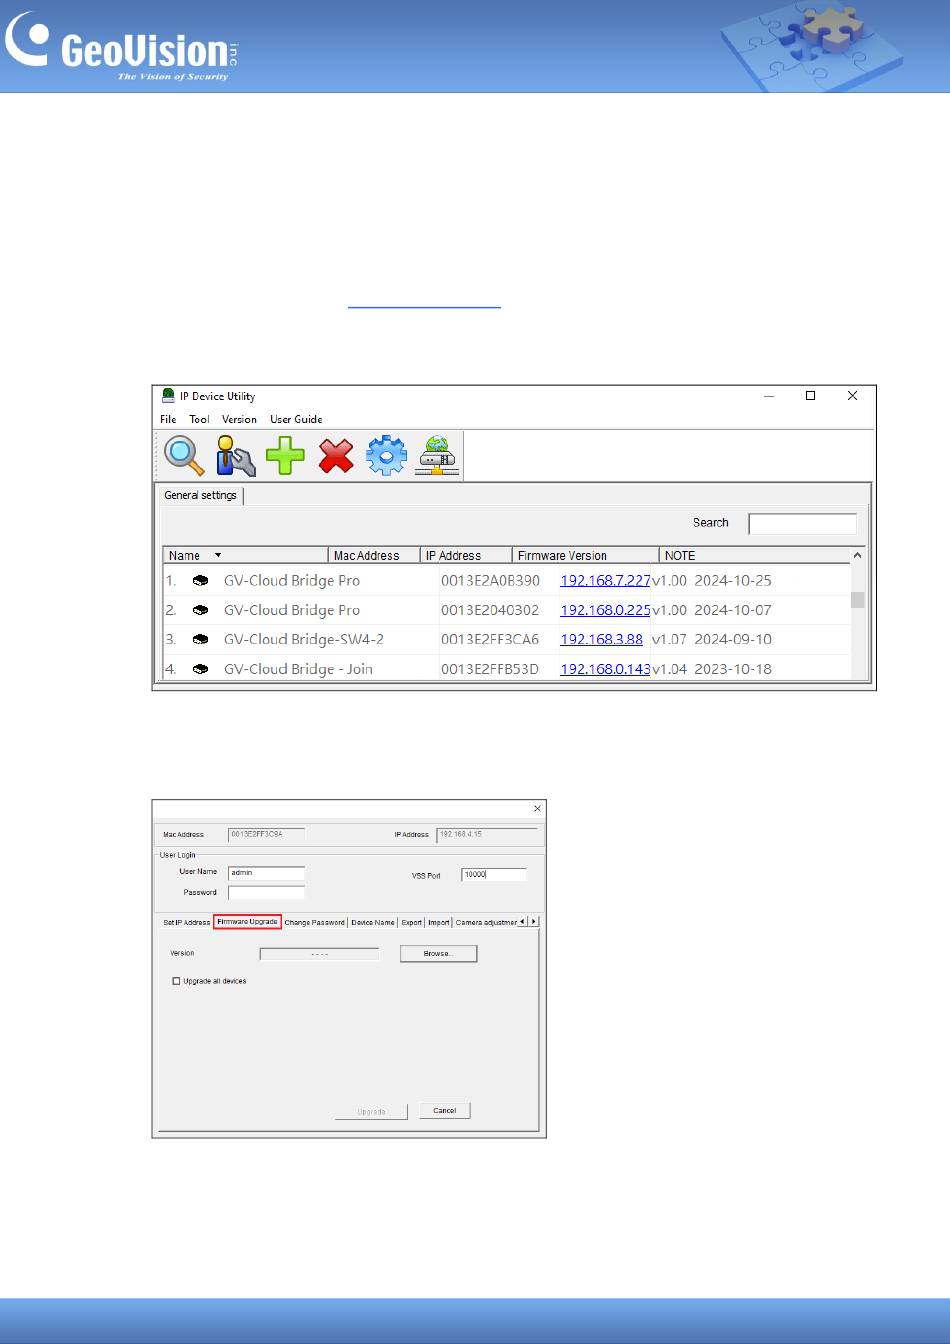The image size is (950, 1344).
Task: Click the MAC address 0013E2FFB53D
Action: coord(490,669)
